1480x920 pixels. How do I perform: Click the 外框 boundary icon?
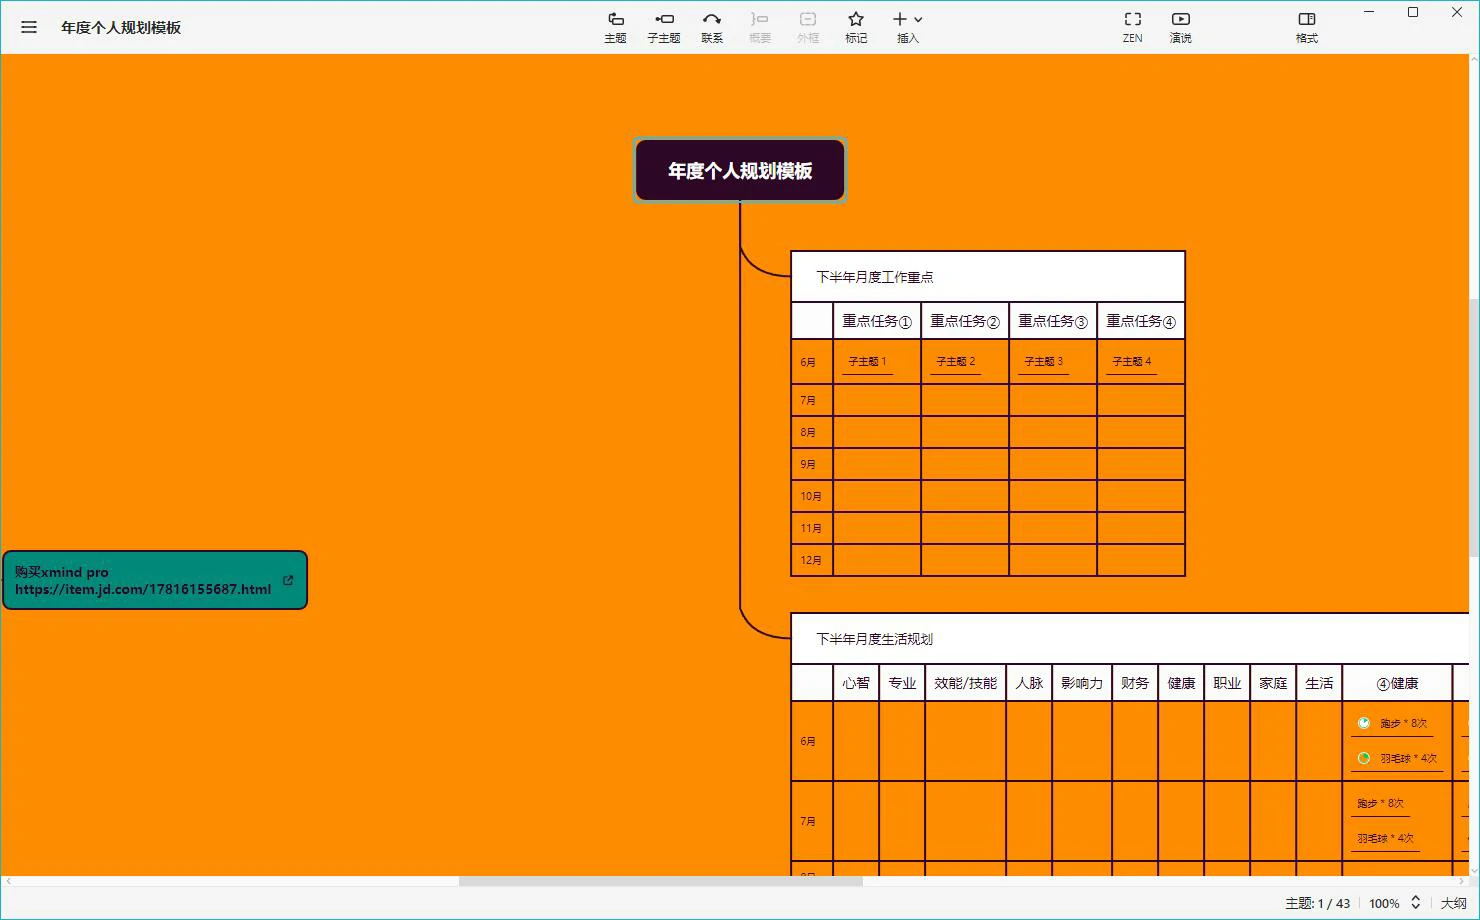808,27
